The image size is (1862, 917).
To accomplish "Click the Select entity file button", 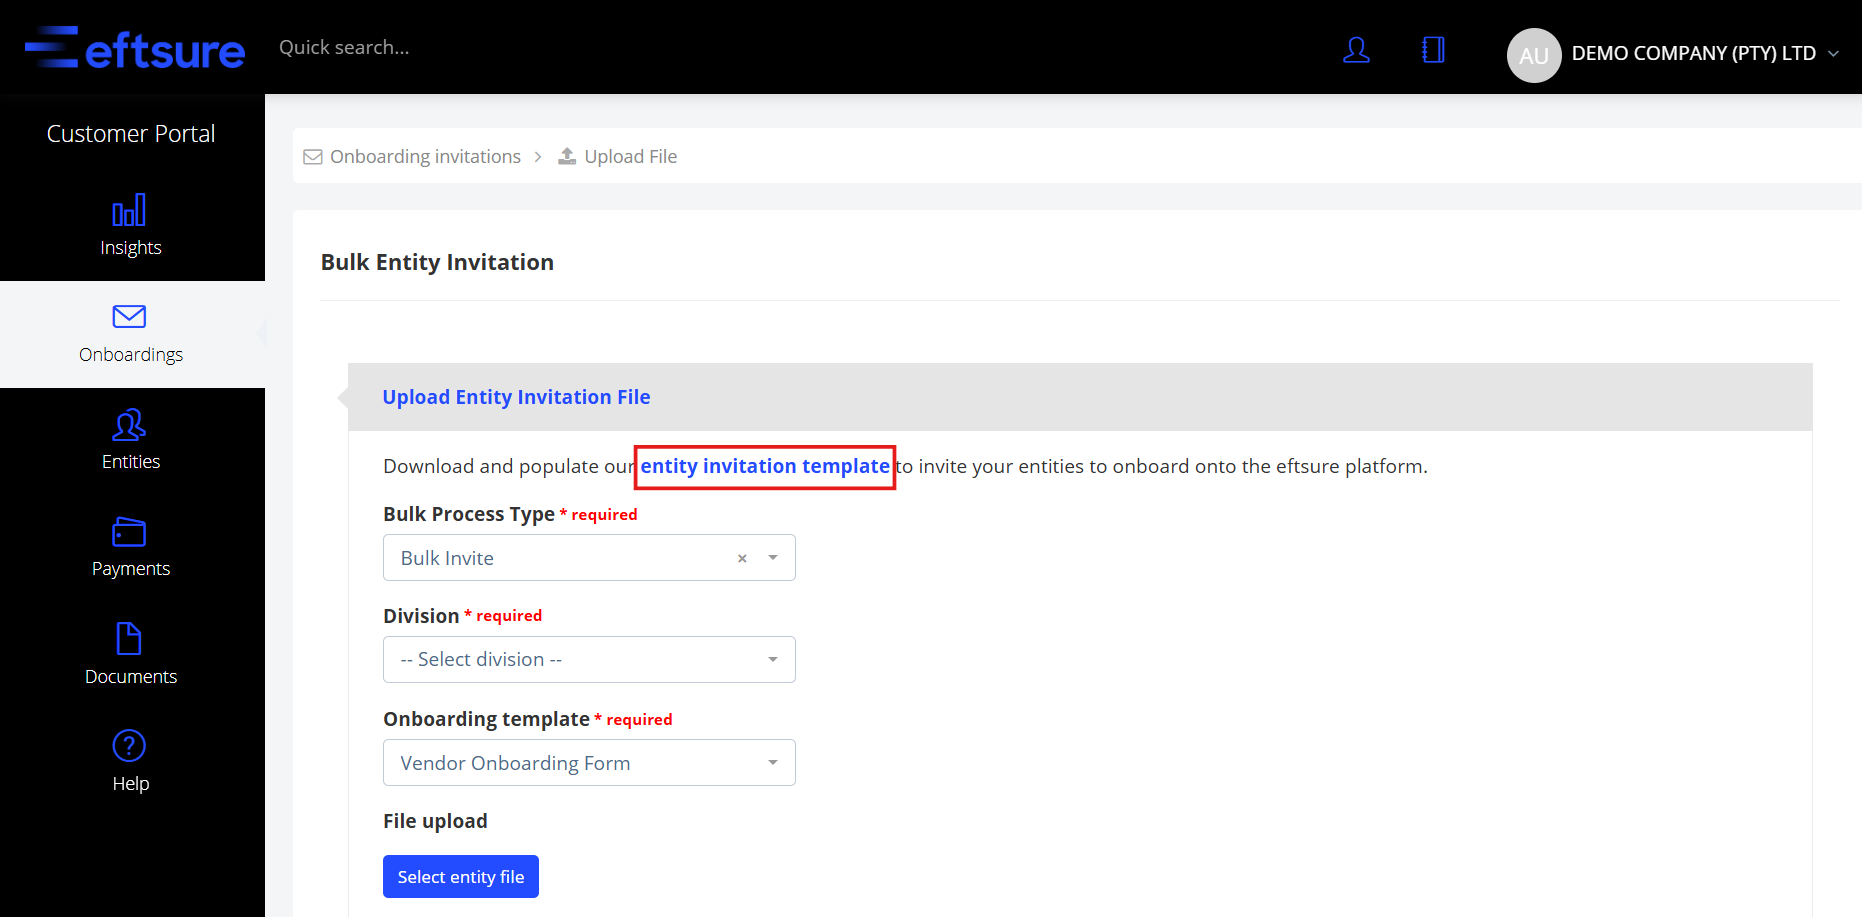I will coord(461,877).
